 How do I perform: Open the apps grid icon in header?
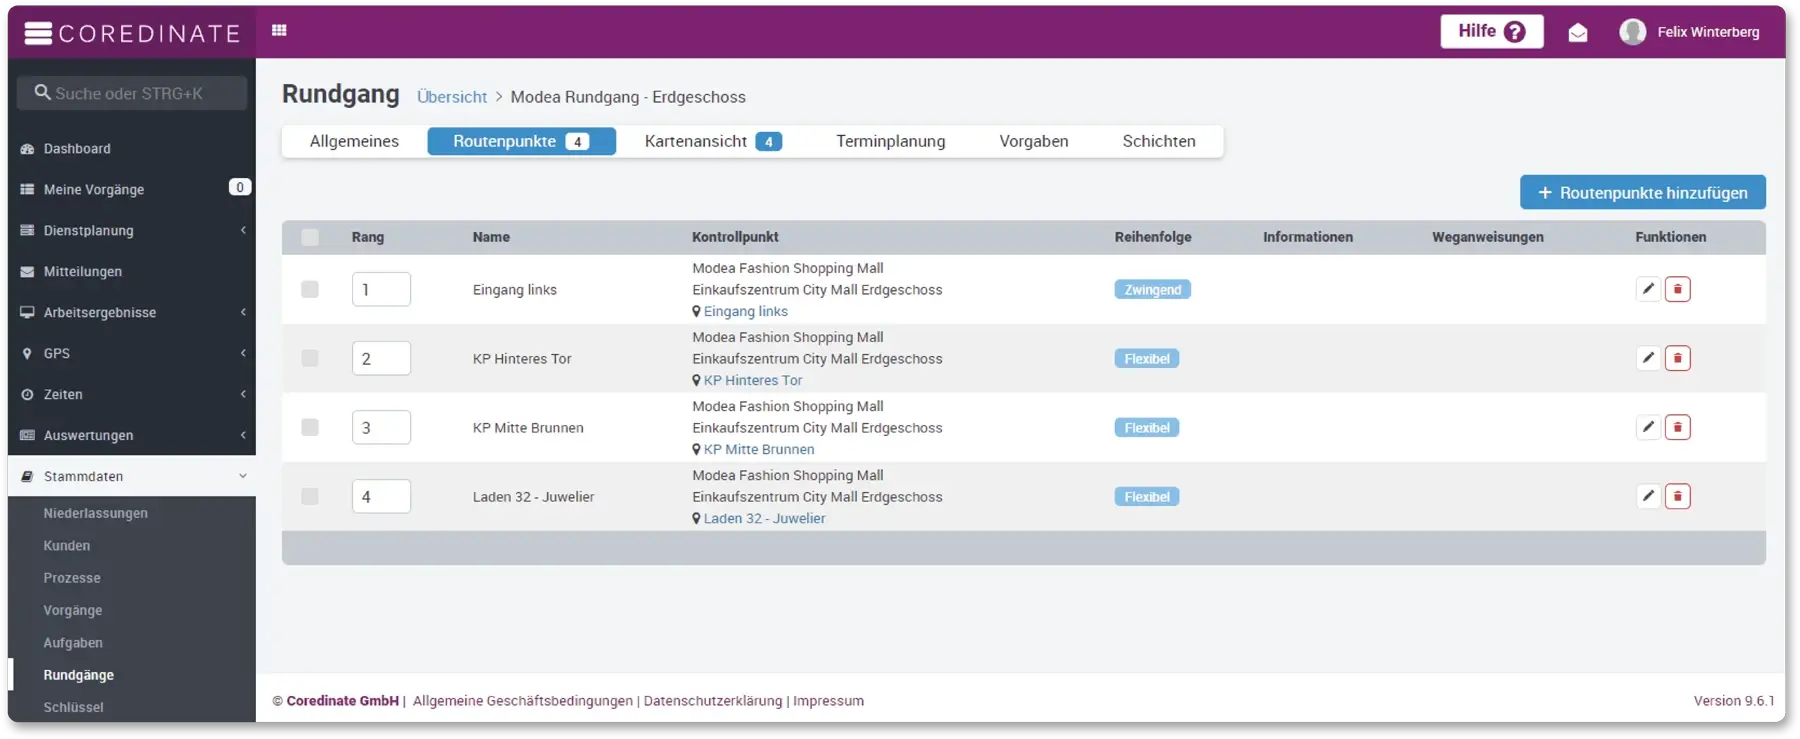point(279,31)
